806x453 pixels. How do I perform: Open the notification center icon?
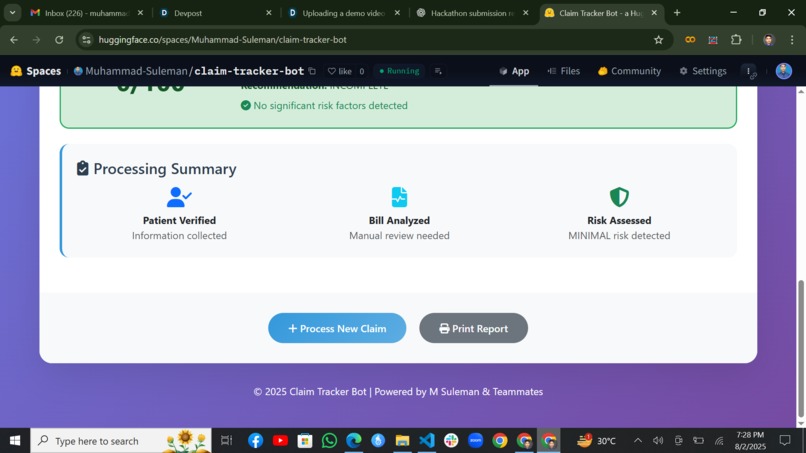(x=784, y=441)
